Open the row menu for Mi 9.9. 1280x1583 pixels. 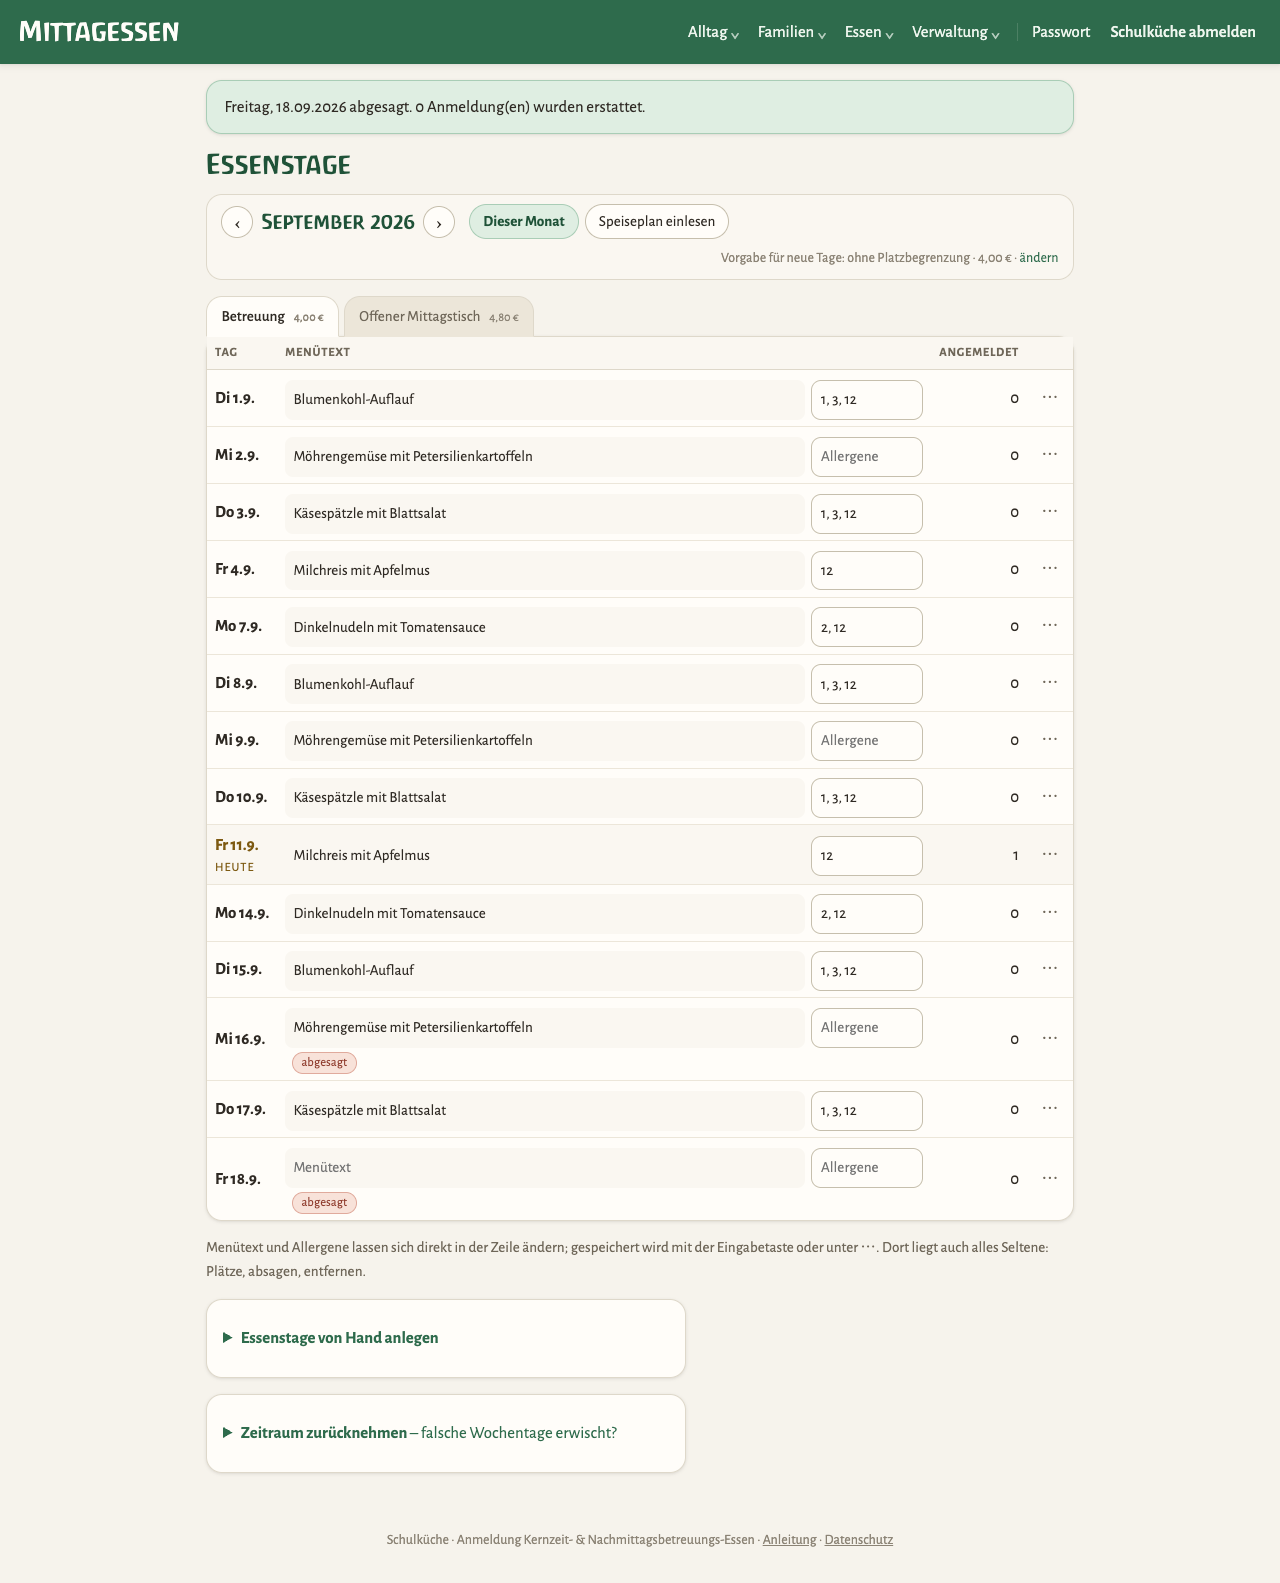[1050, 740]
